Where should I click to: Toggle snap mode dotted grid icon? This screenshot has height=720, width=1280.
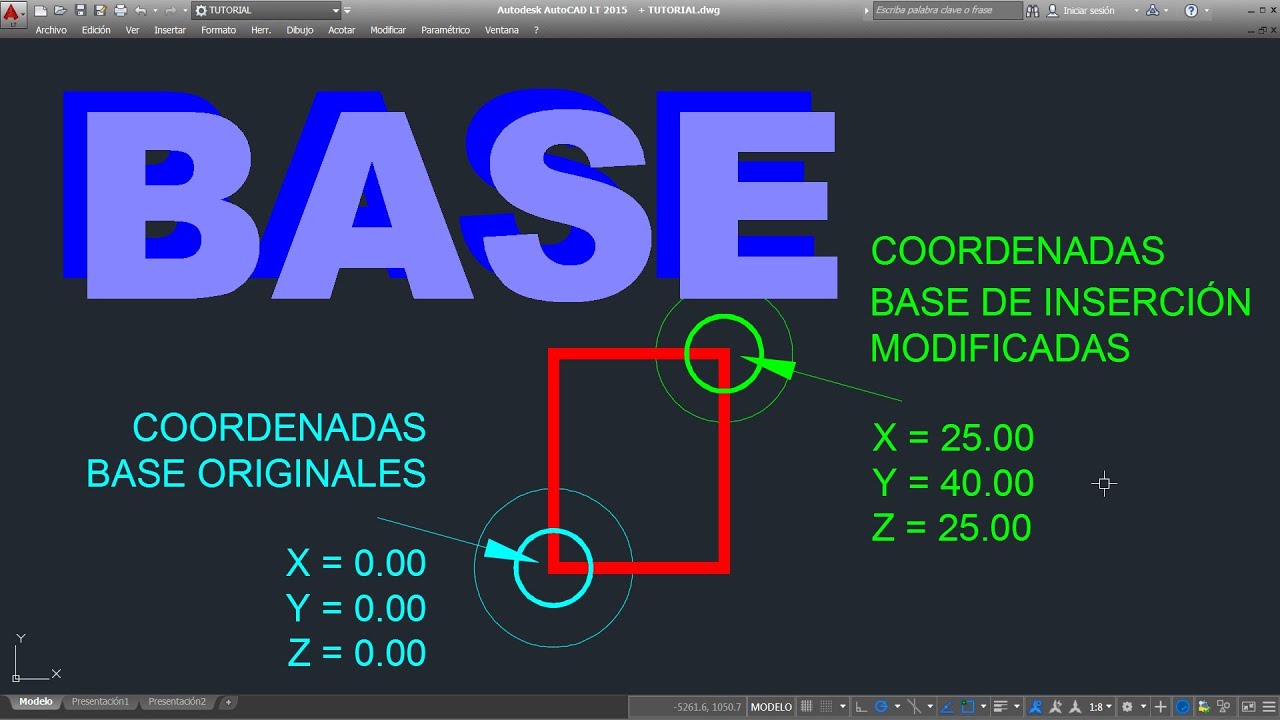(826, 707)
